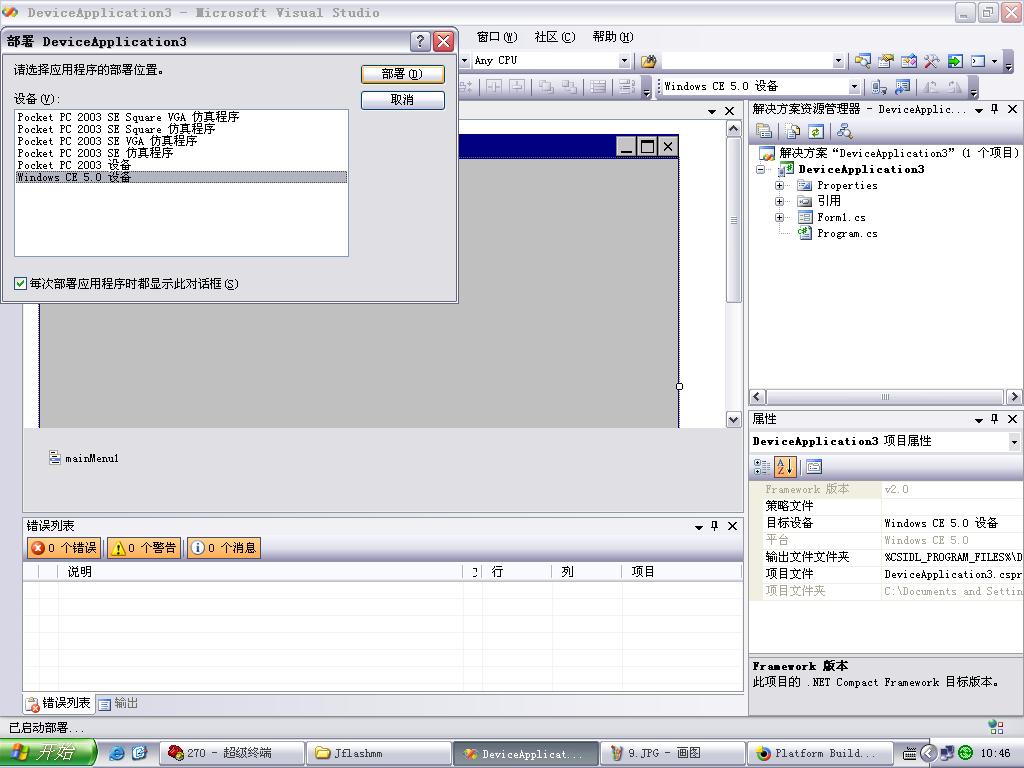Click the green arrow Start Page icon
The image size is (1024, 768).
pos(955,61)
